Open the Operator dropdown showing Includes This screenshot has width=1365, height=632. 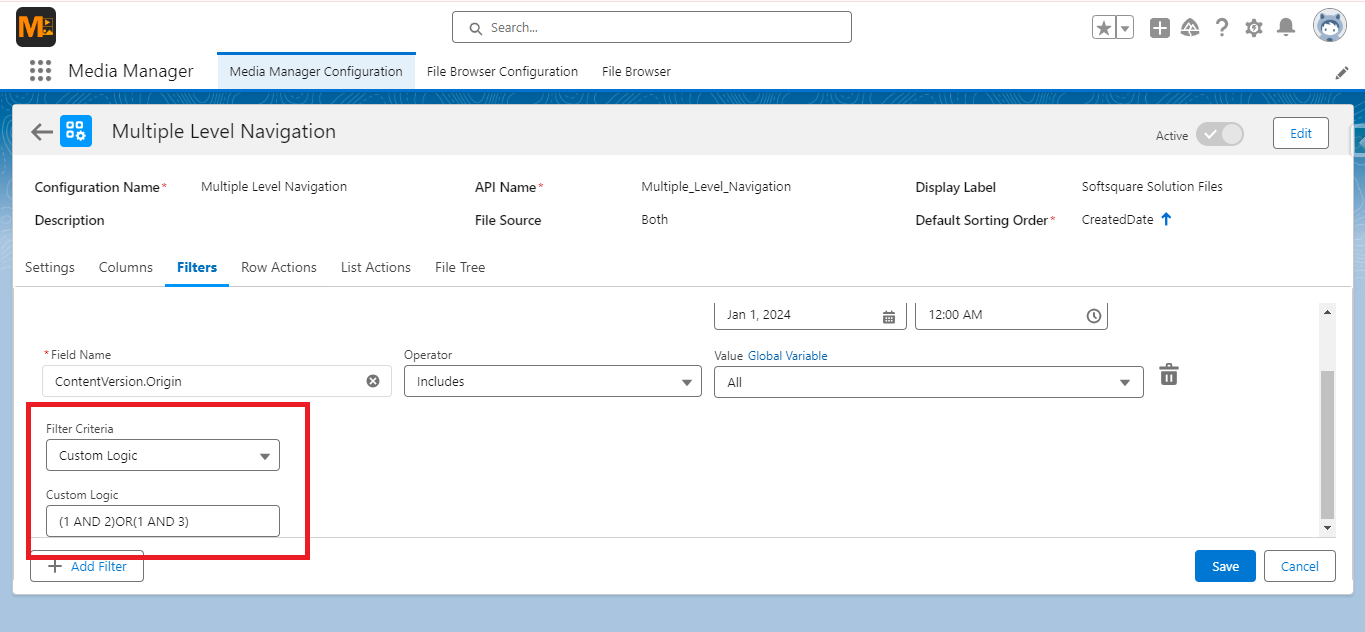(553, 381)
